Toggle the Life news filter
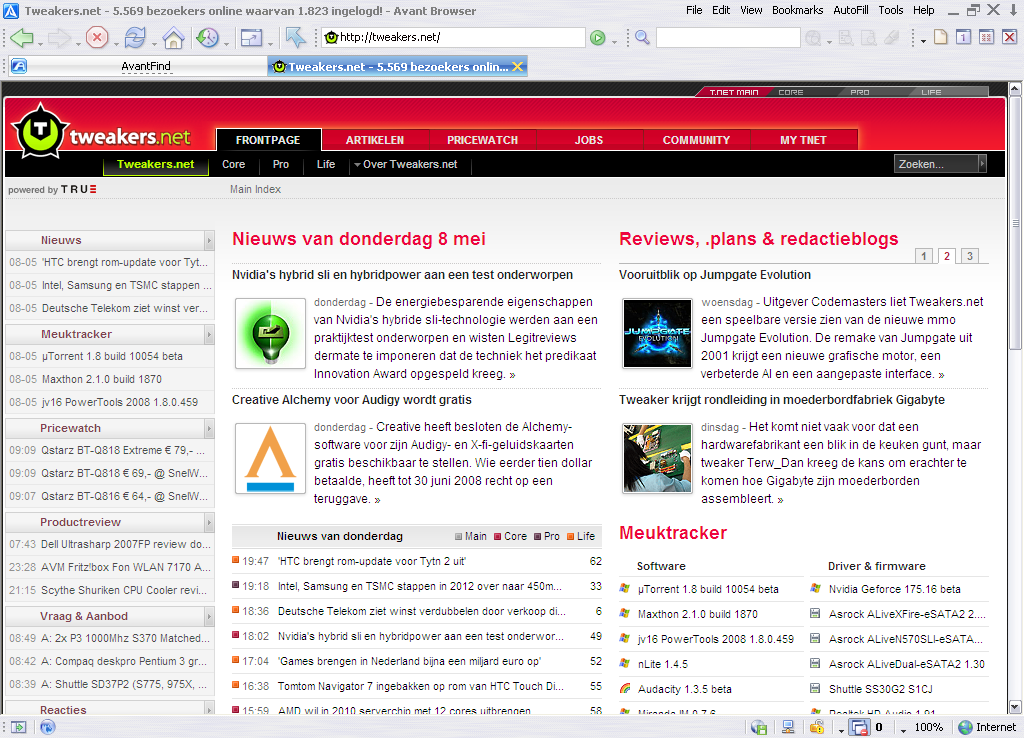 (581, 536)
